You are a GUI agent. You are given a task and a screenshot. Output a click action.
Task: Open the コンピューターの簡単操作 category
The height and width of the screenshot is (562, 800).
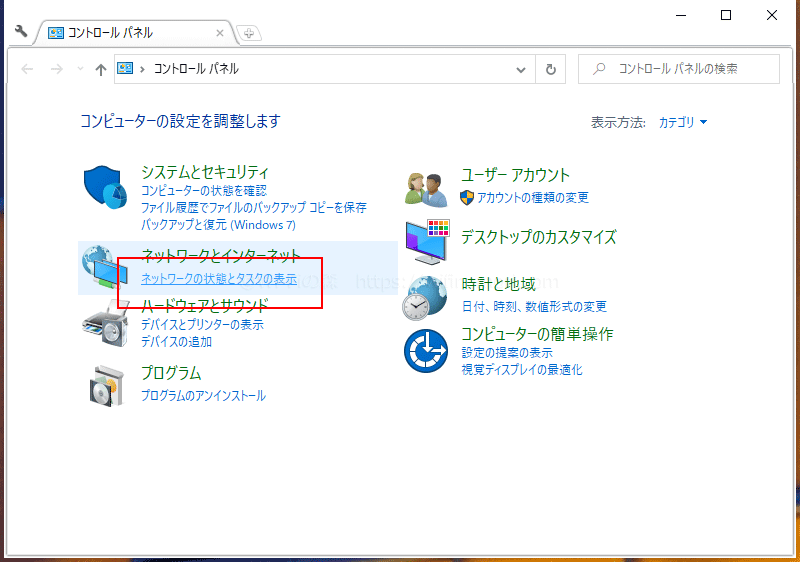point(537,334)
